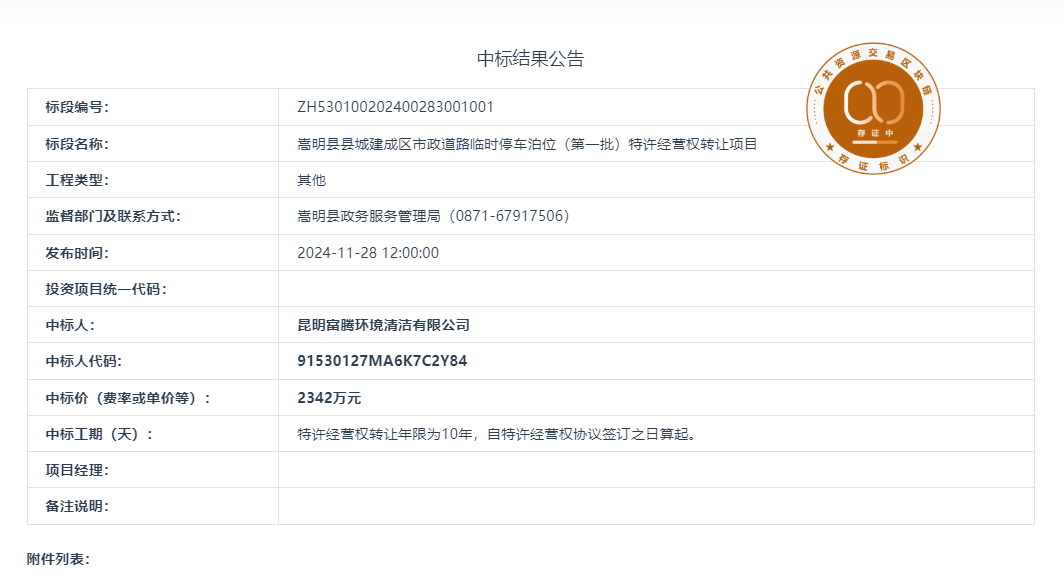Image resolution: width=1064 pixels, height=588 pixels.
Task: Select the section number ZH5301002024002830​01001
Action: click(x=396, y=107)
